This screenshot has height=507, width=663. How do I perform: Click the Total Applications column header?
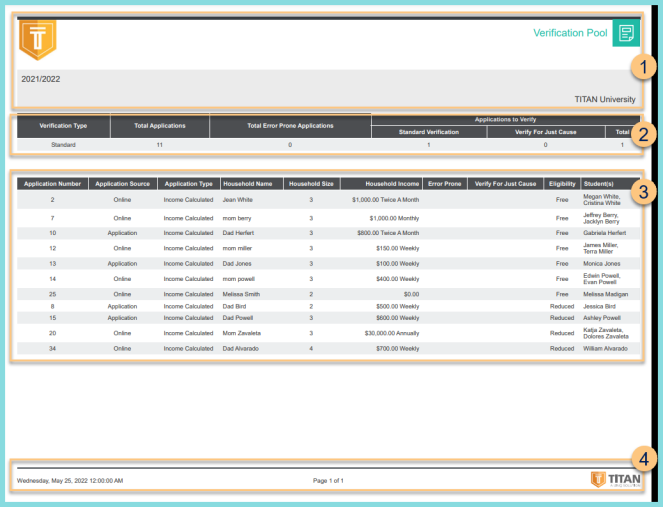coord(160,126)
